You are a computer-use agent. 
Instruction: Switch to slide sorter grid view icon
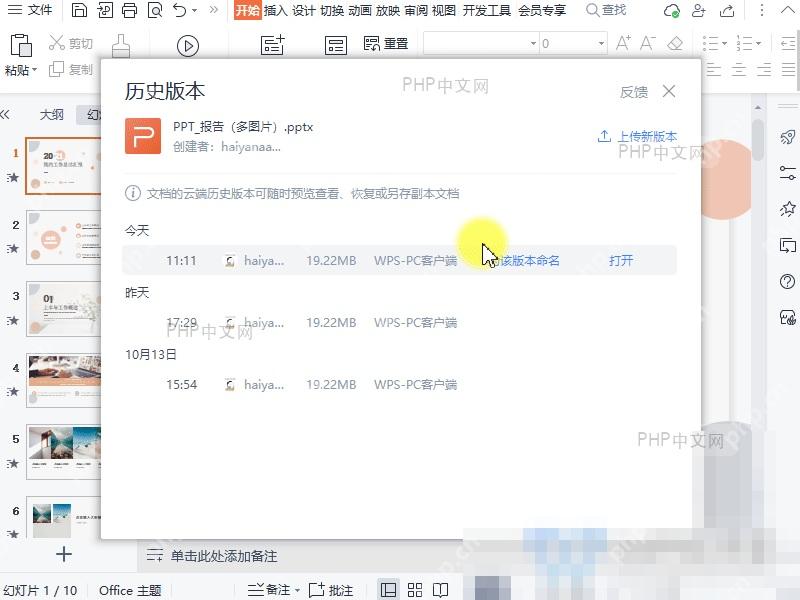coord(415,590)
